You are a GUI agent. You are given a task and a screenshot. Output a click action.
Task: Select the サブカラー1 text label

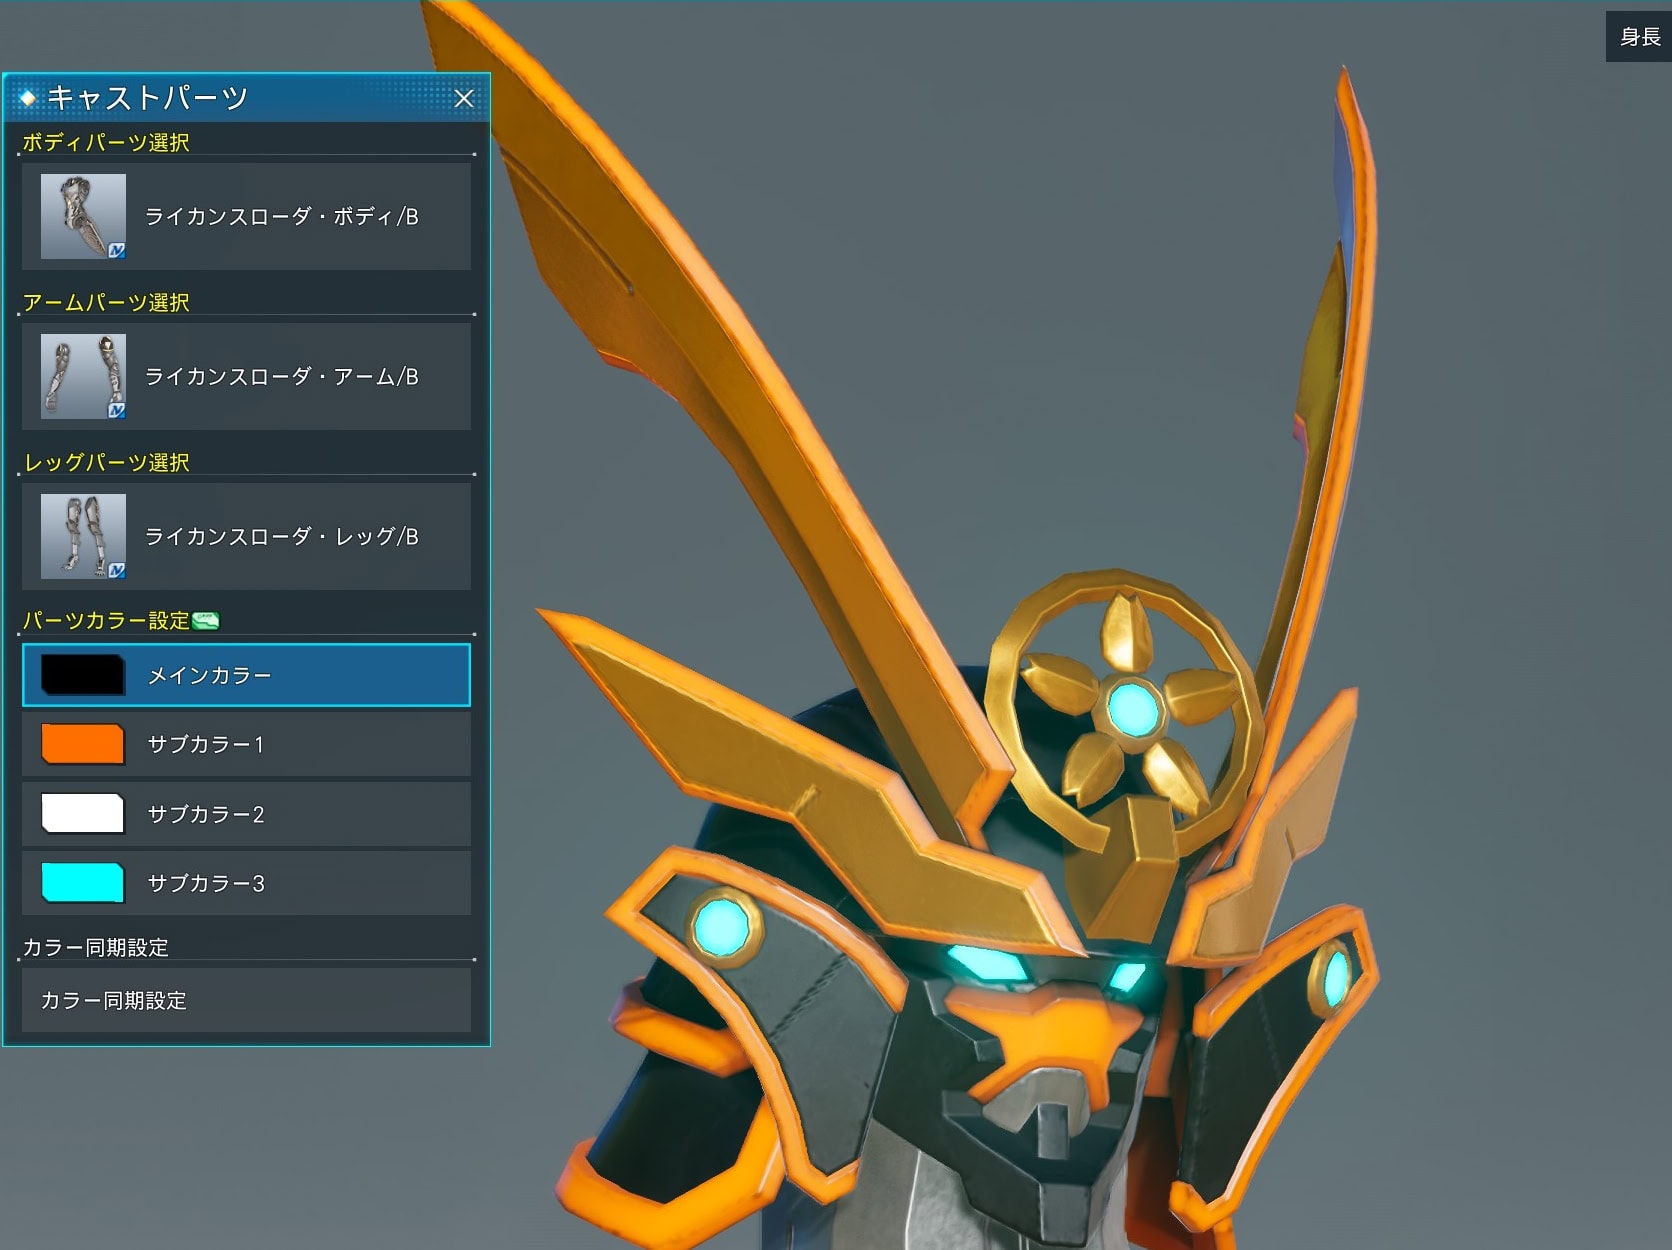[x=206, y=744]
